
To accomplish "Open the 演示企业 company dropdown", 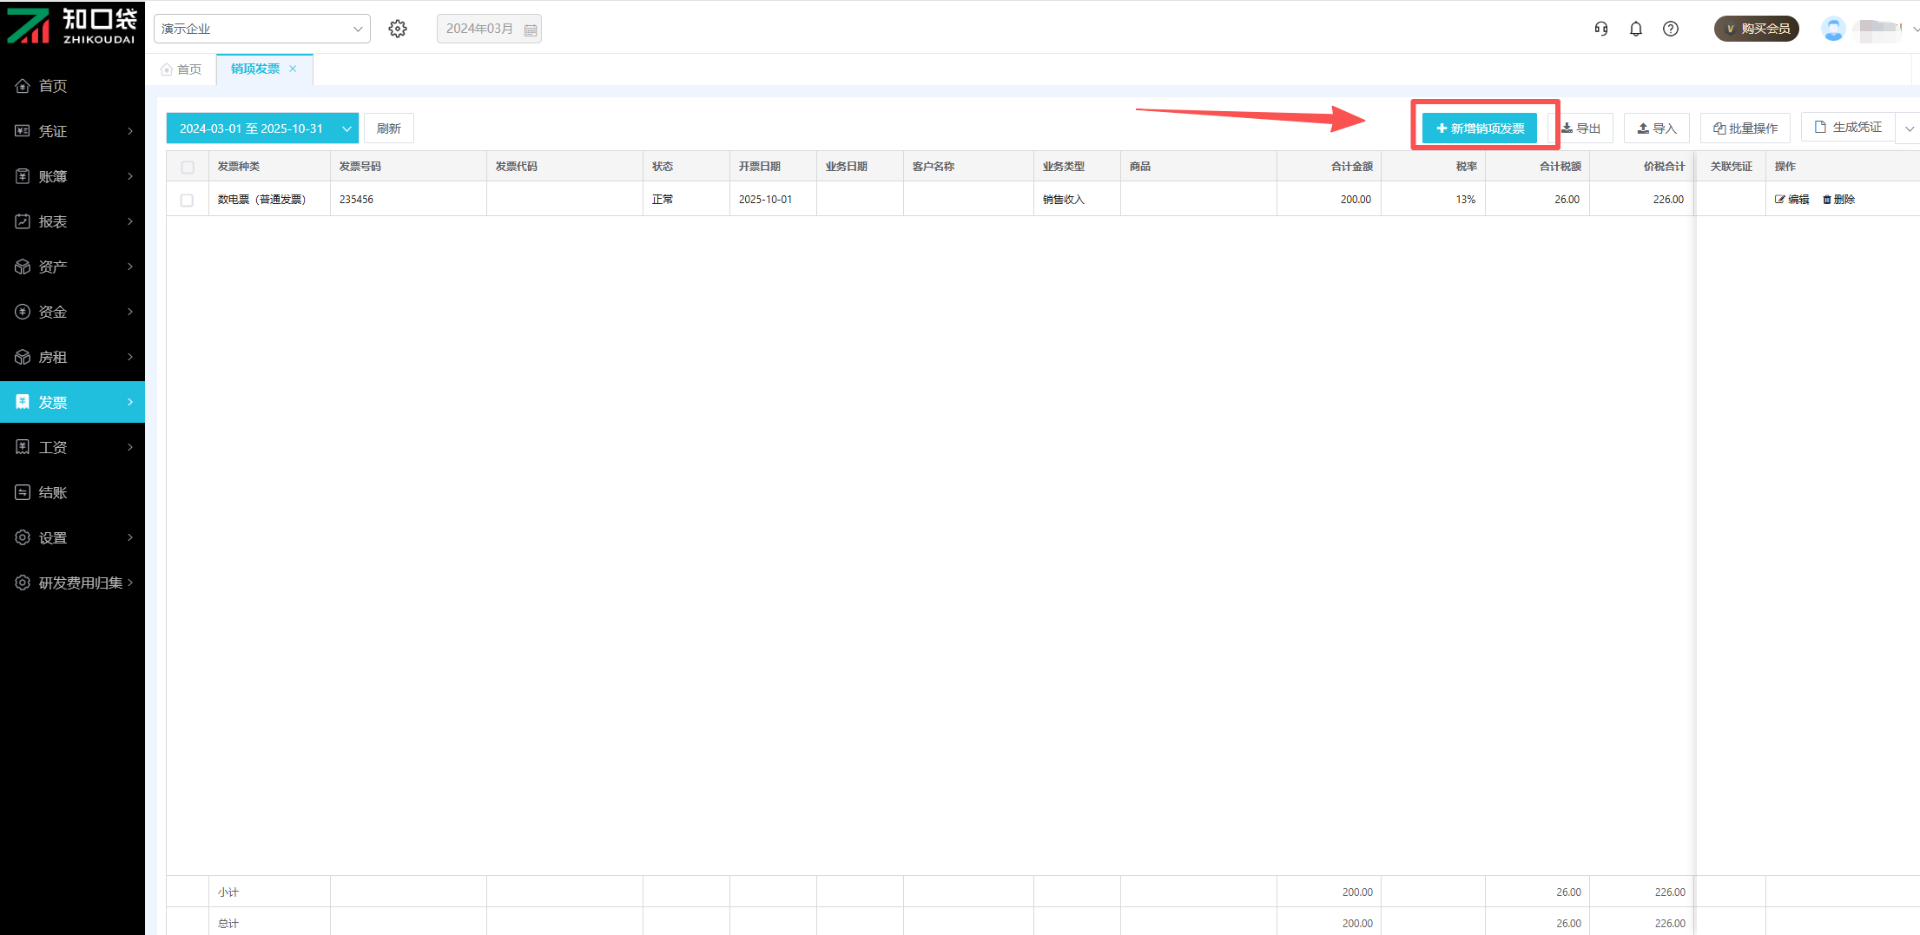I will [262, 29].
